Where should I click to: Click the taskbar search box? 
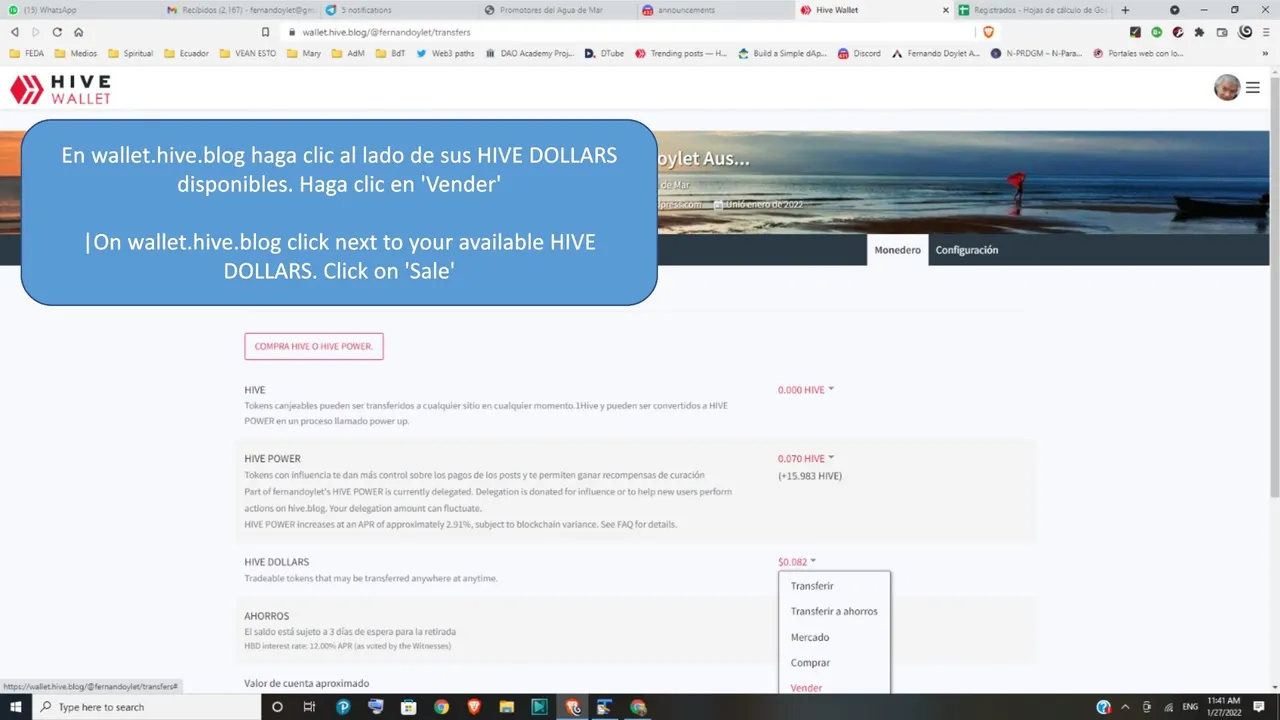(146, 707)
